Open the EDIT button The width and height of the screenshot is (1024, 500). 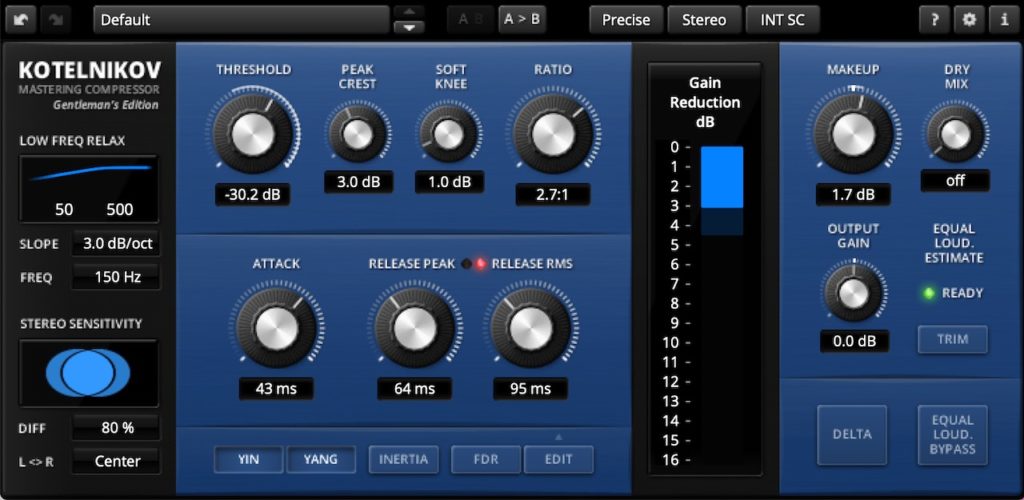coord(559,460)
